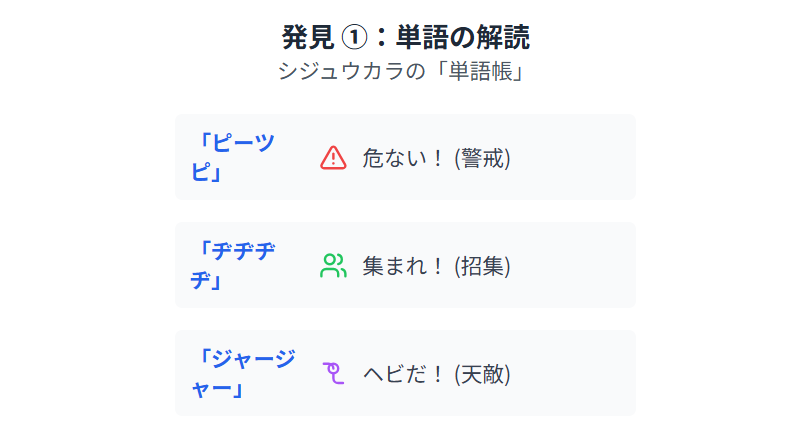Click the (警戒) parenthetical note
This screenshot has width=798, height=444.
point(483,158)
